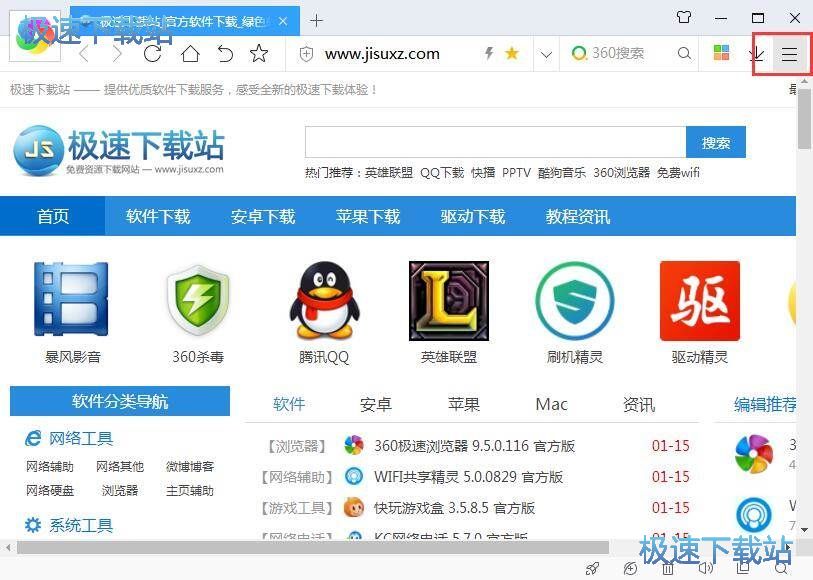Switch to the 安卓 list tab
813x580 pixels.
point(376,404)
